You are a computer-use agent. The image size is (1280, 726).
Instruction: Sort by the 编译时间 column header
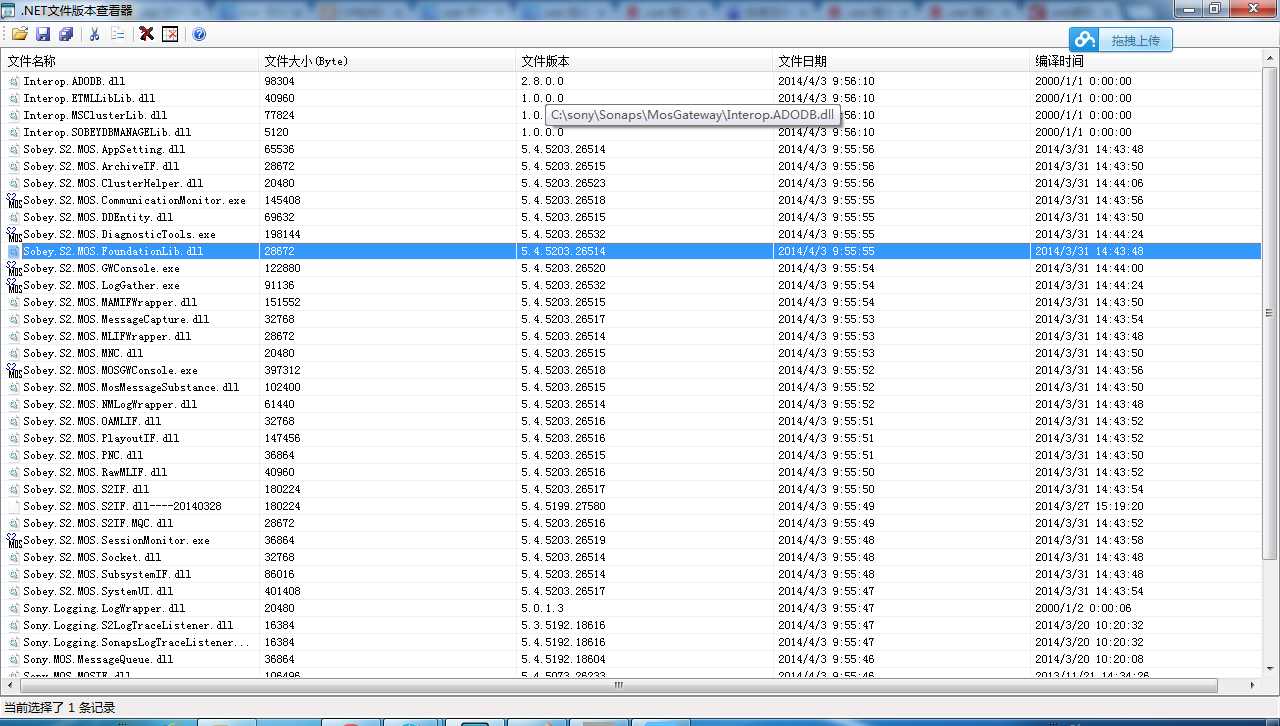pyautogui.click(x=1146, y=61)
